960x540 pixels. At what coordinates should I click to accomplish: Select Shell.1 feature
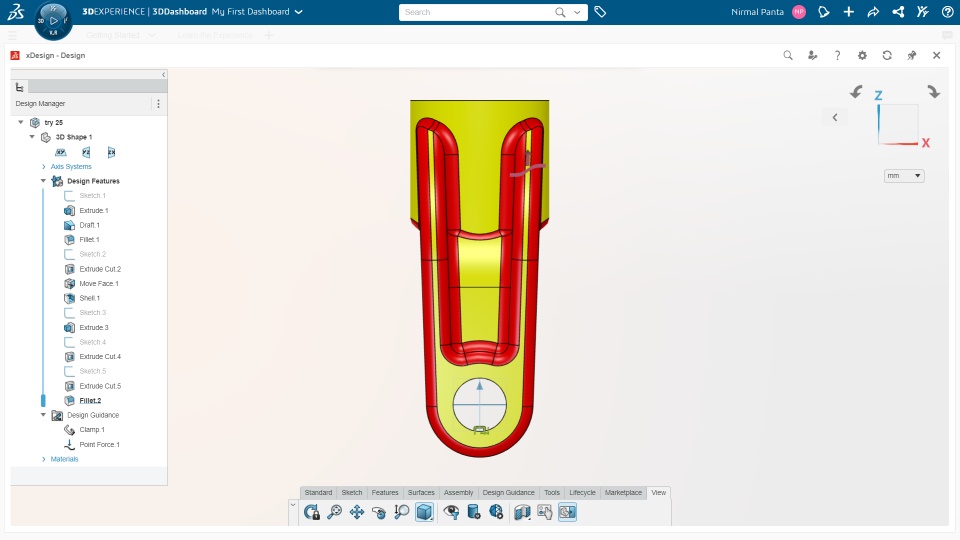pos(89,298)
